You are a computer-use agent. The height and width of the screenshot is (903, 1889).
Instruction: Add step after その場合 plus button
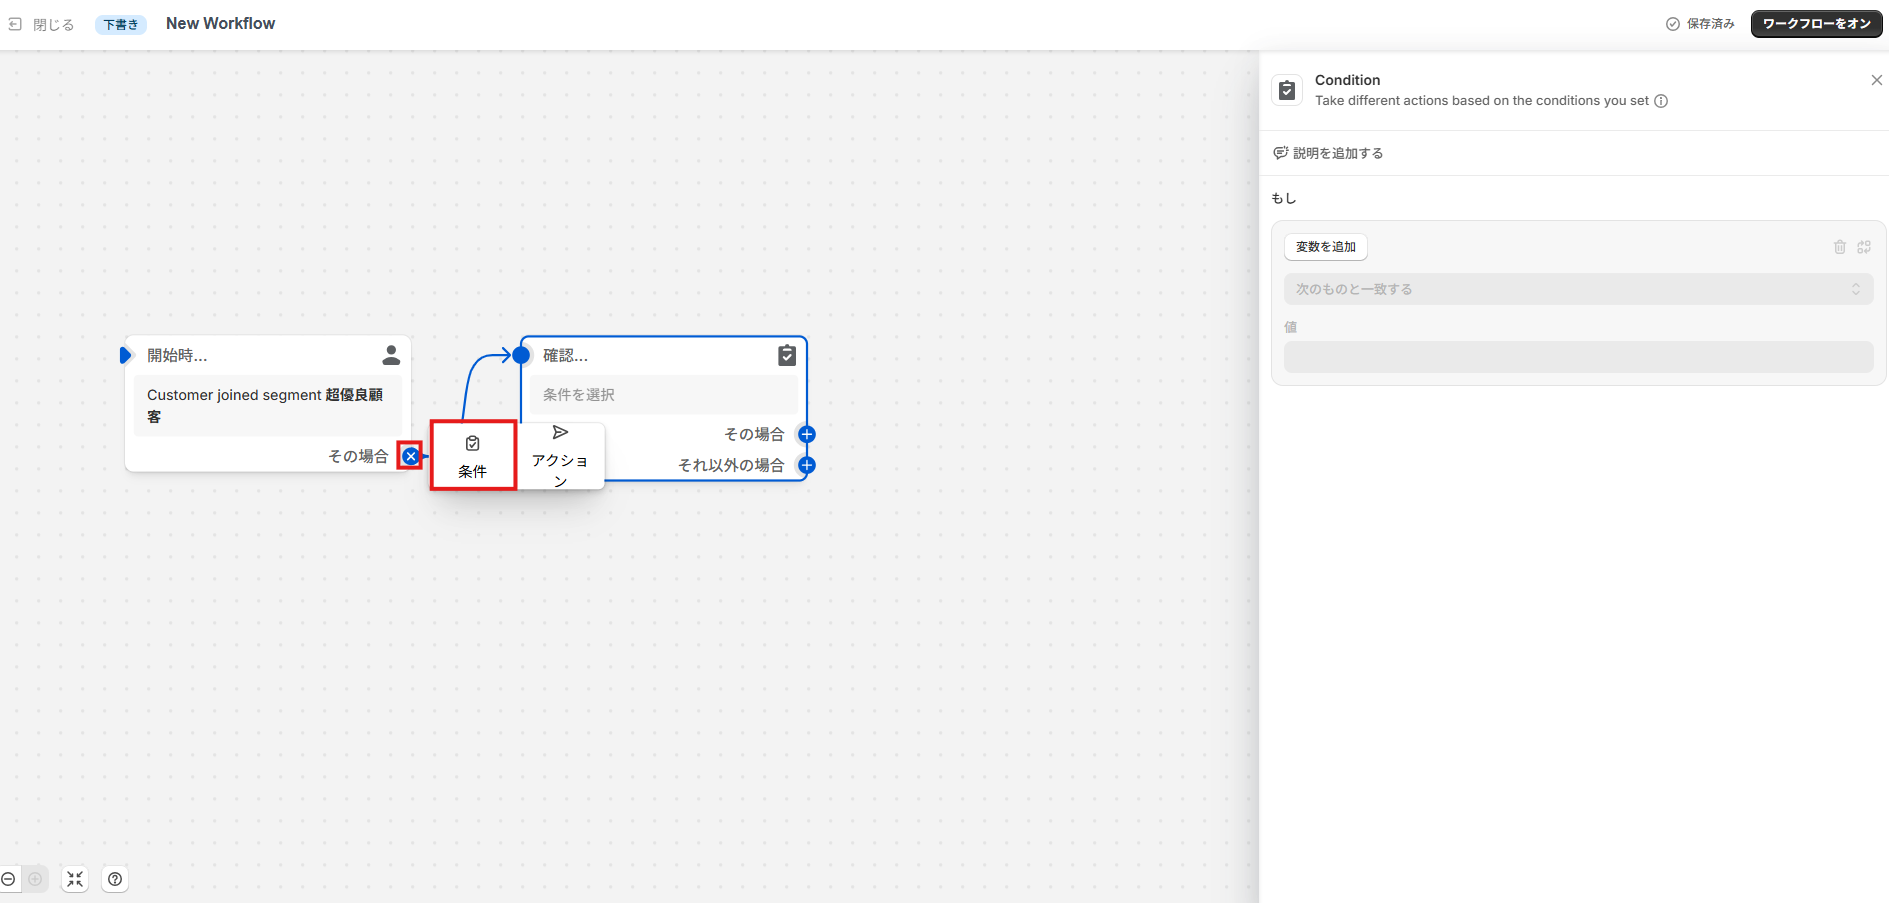pyautogui.click(x=807, y=434)
